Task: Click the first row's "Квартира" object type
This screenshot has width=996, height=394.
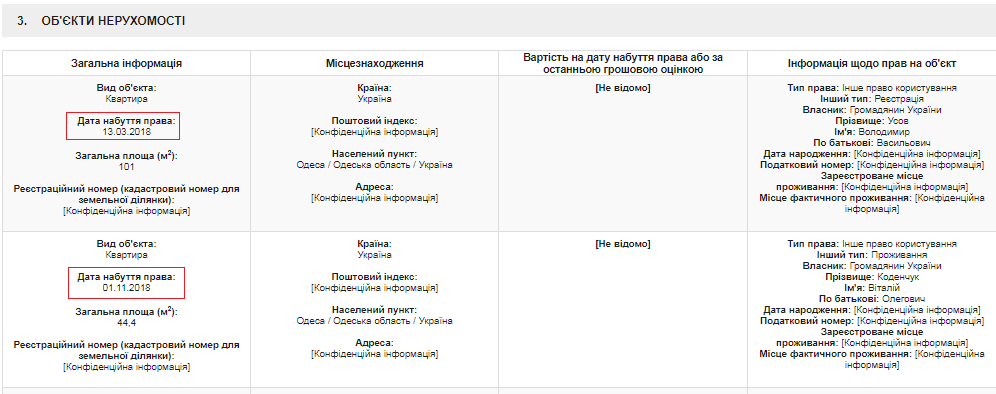Action: pyautogui.click(x=126, y=98)
